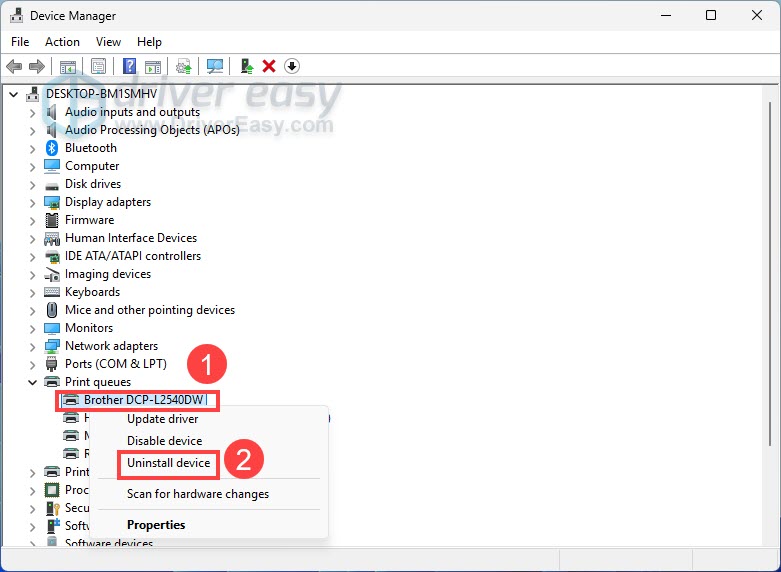Click the Network adapters category icon
This screenshot has width=781, height=572.
tap(52, 346)
